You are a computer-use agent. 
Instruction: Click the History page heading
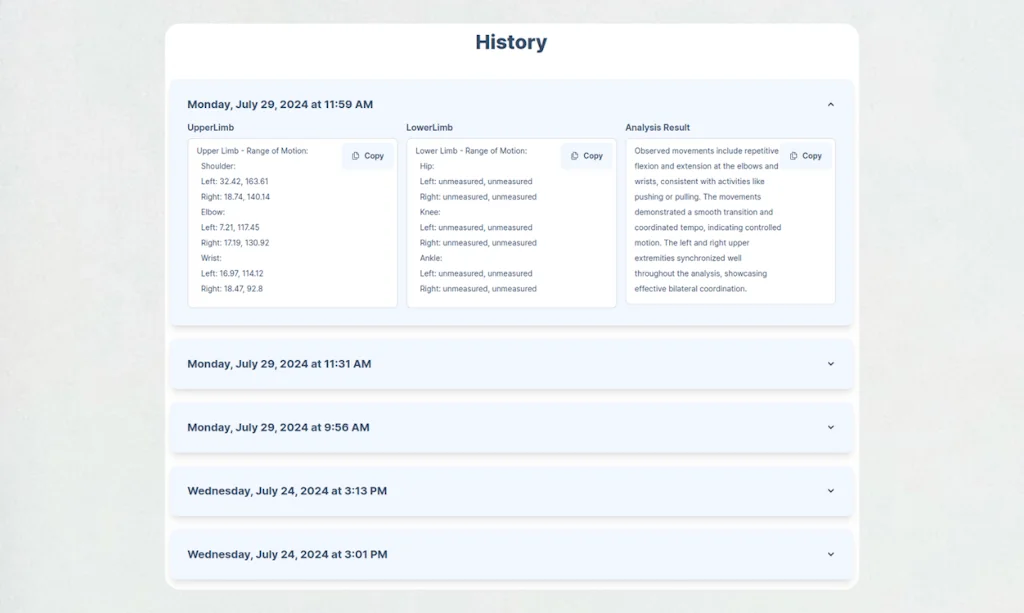tap(511, 42)
